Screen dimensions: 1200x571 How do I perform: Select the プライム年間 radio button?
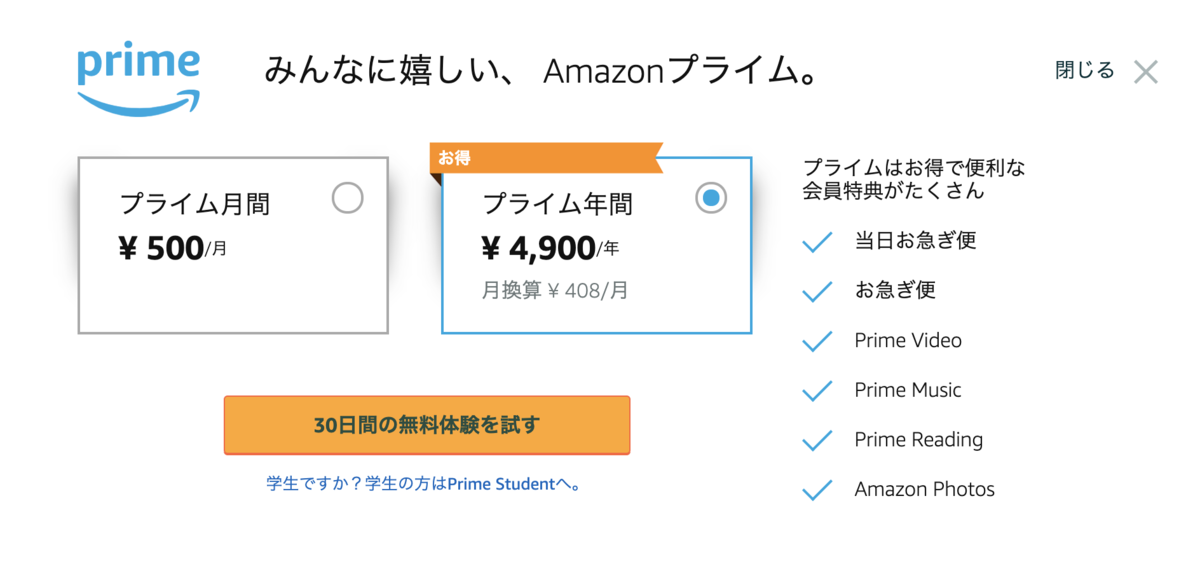[711, 199]
